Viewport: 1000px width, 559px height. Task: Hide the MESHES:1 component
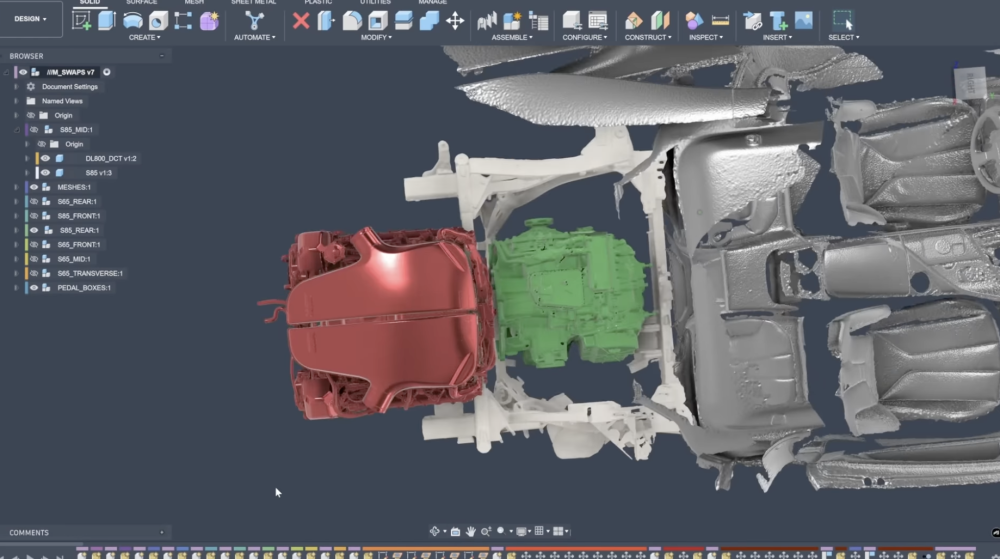click(x=34, y=187)
